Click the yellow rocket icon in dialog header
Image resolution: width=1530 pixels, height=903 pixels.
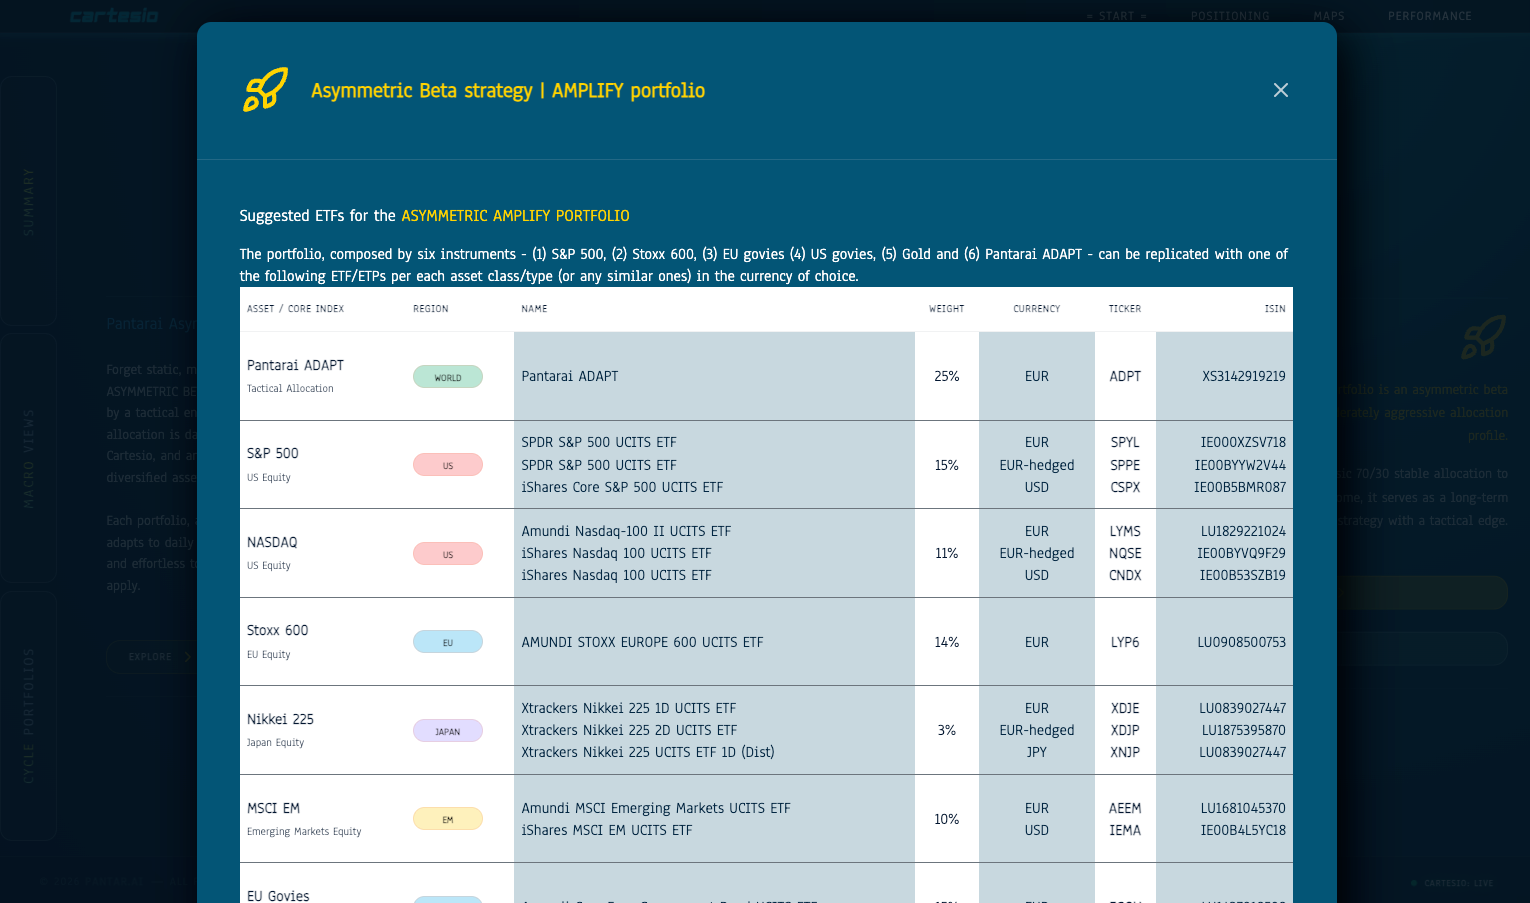pos(265,90)
